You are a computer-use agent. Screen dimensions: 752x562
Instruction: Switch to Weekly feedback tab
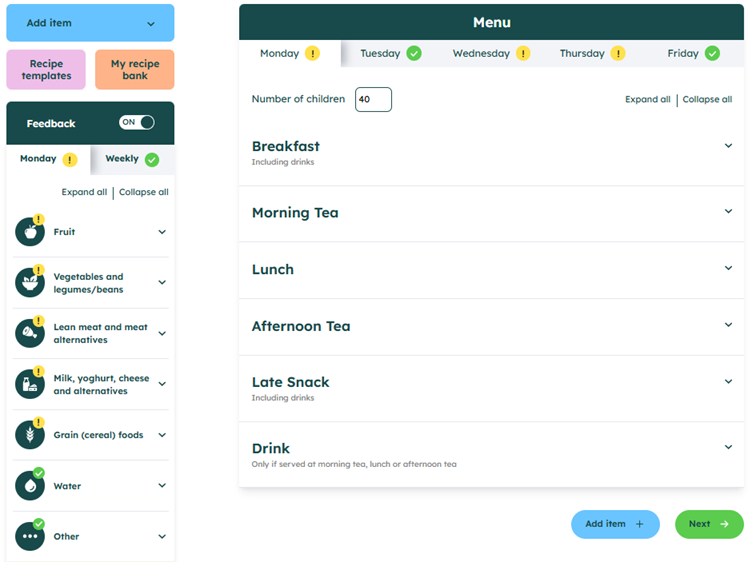point(132,159)
